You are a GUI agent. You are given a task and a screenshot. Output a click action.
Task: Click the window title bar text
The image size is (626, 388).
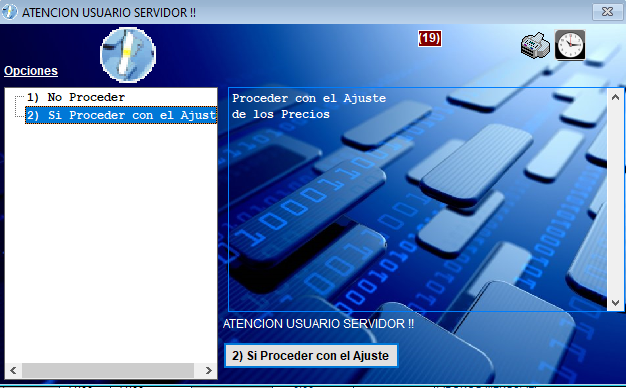[109, 12]
